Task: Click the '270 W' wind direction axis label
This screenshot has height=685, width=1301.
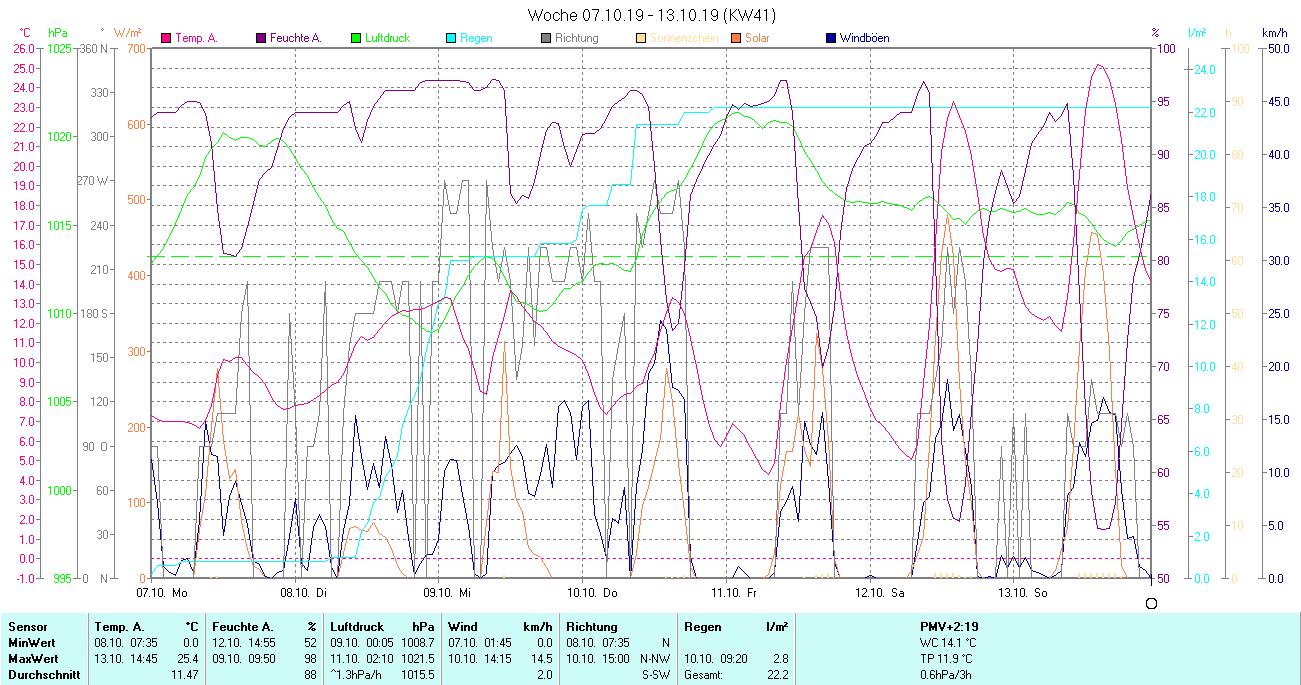Action: tap(92, 181)
